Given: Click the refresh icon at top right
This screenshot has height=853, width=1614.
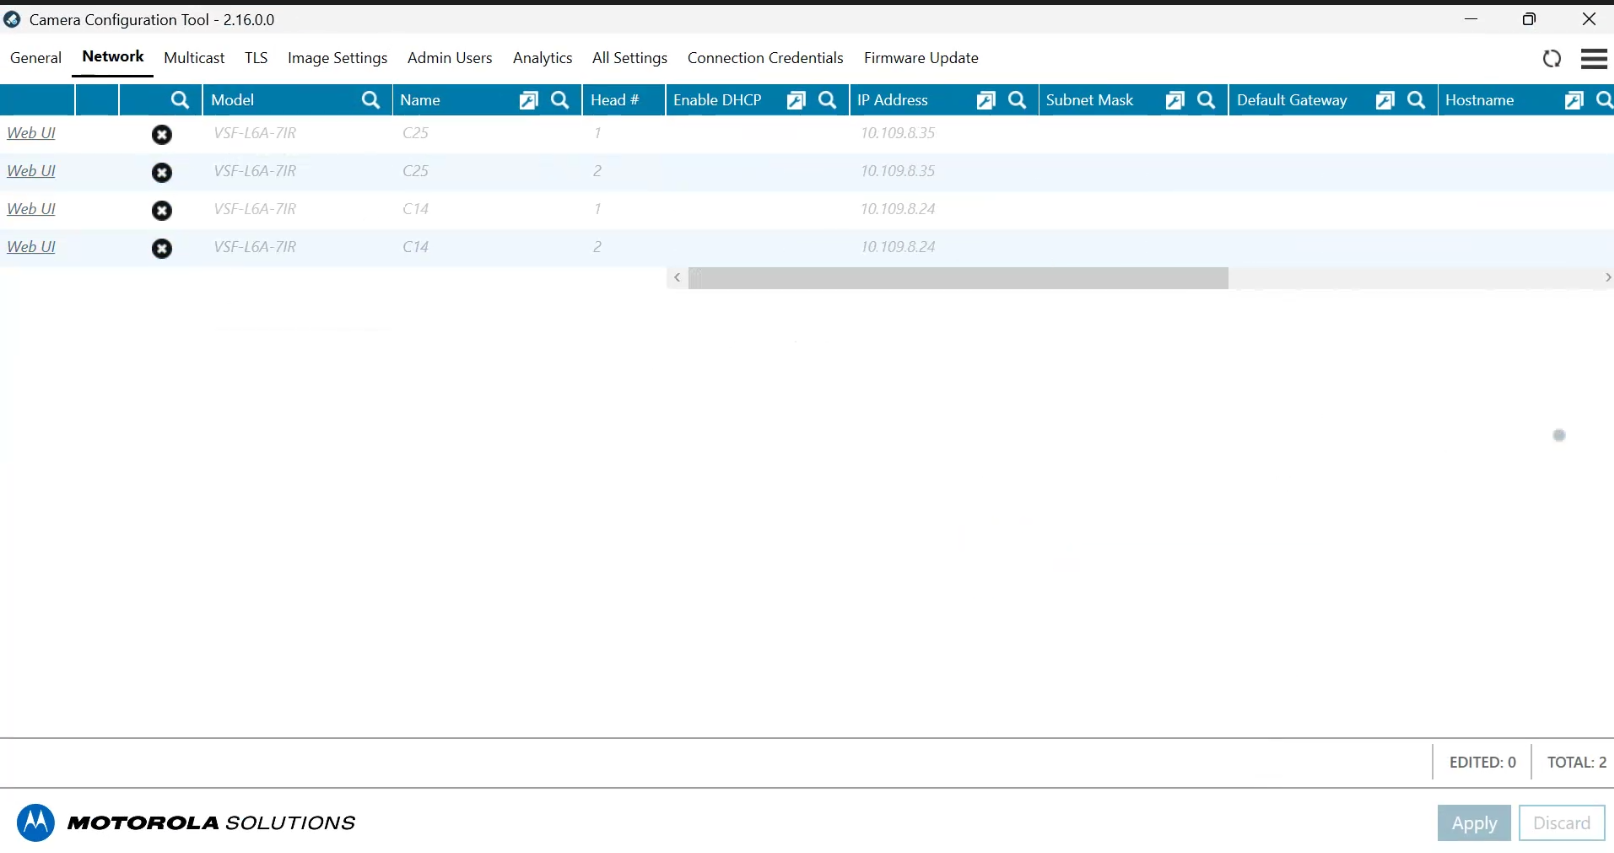Looking at the screenshot, I should point(1551,59).
